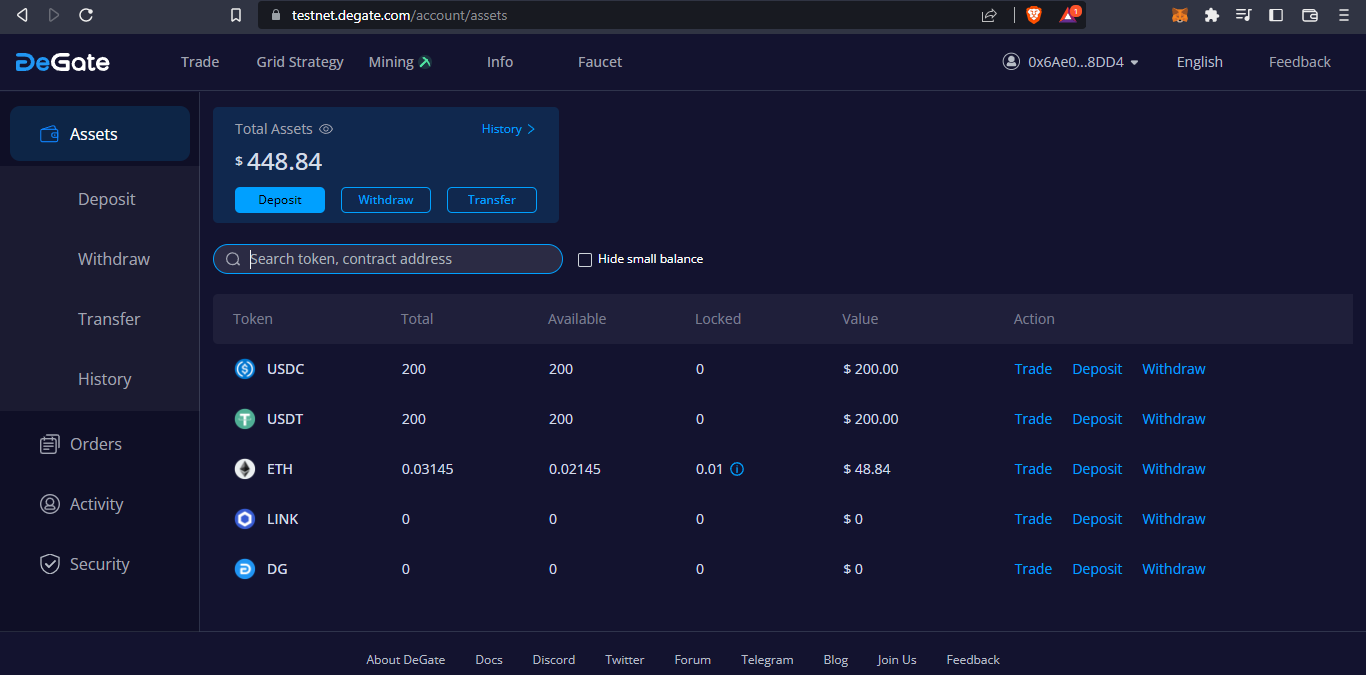Open the Docs footer link

489,660
